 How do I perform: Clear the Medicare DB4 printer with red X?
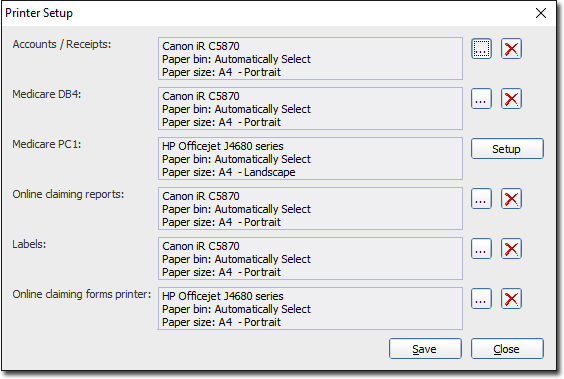[511, 99]
